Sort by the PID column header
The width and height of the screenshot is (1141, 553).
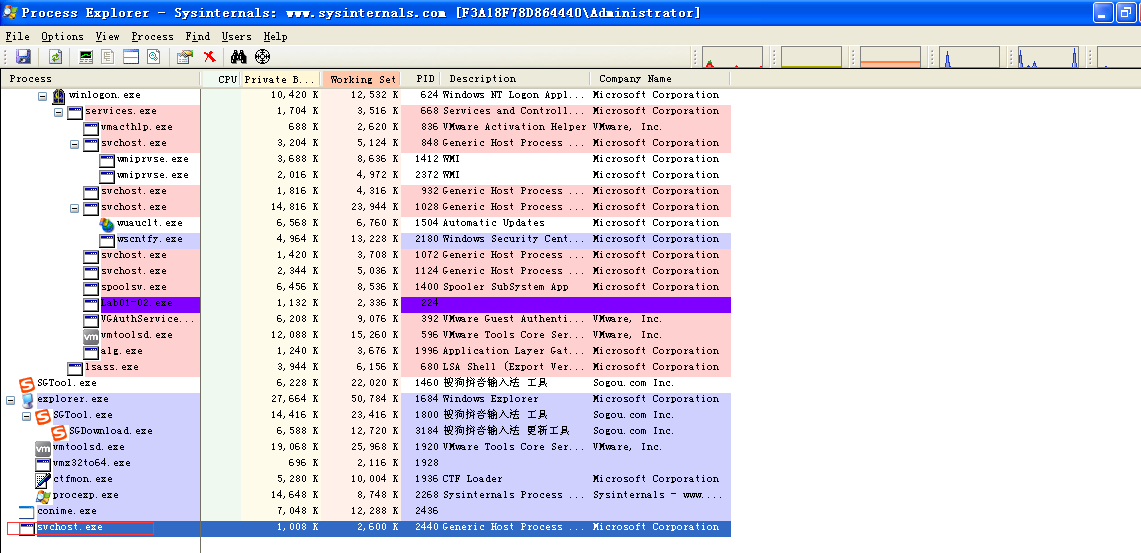(x=425, y=79)
